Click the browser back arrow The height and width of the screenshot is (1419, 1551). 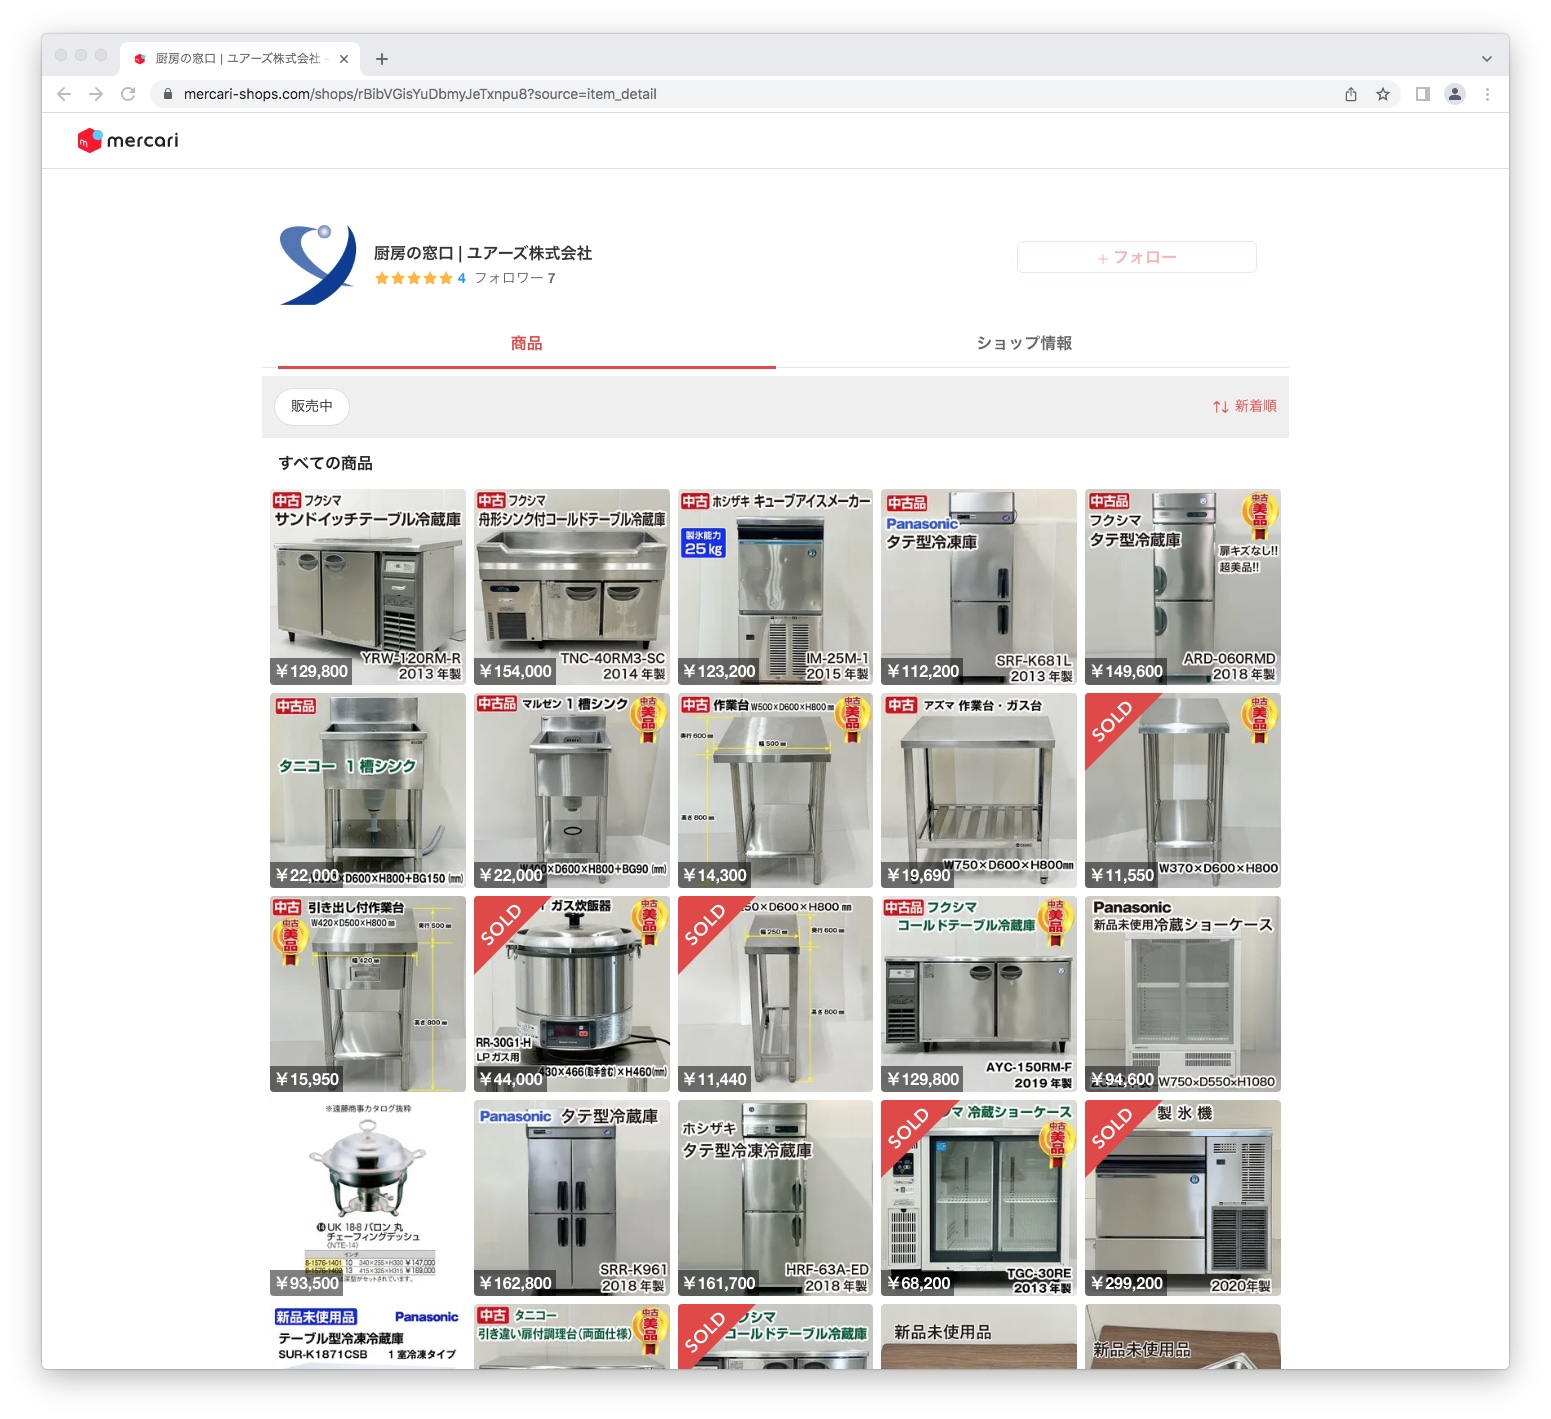tap(64, 94)
